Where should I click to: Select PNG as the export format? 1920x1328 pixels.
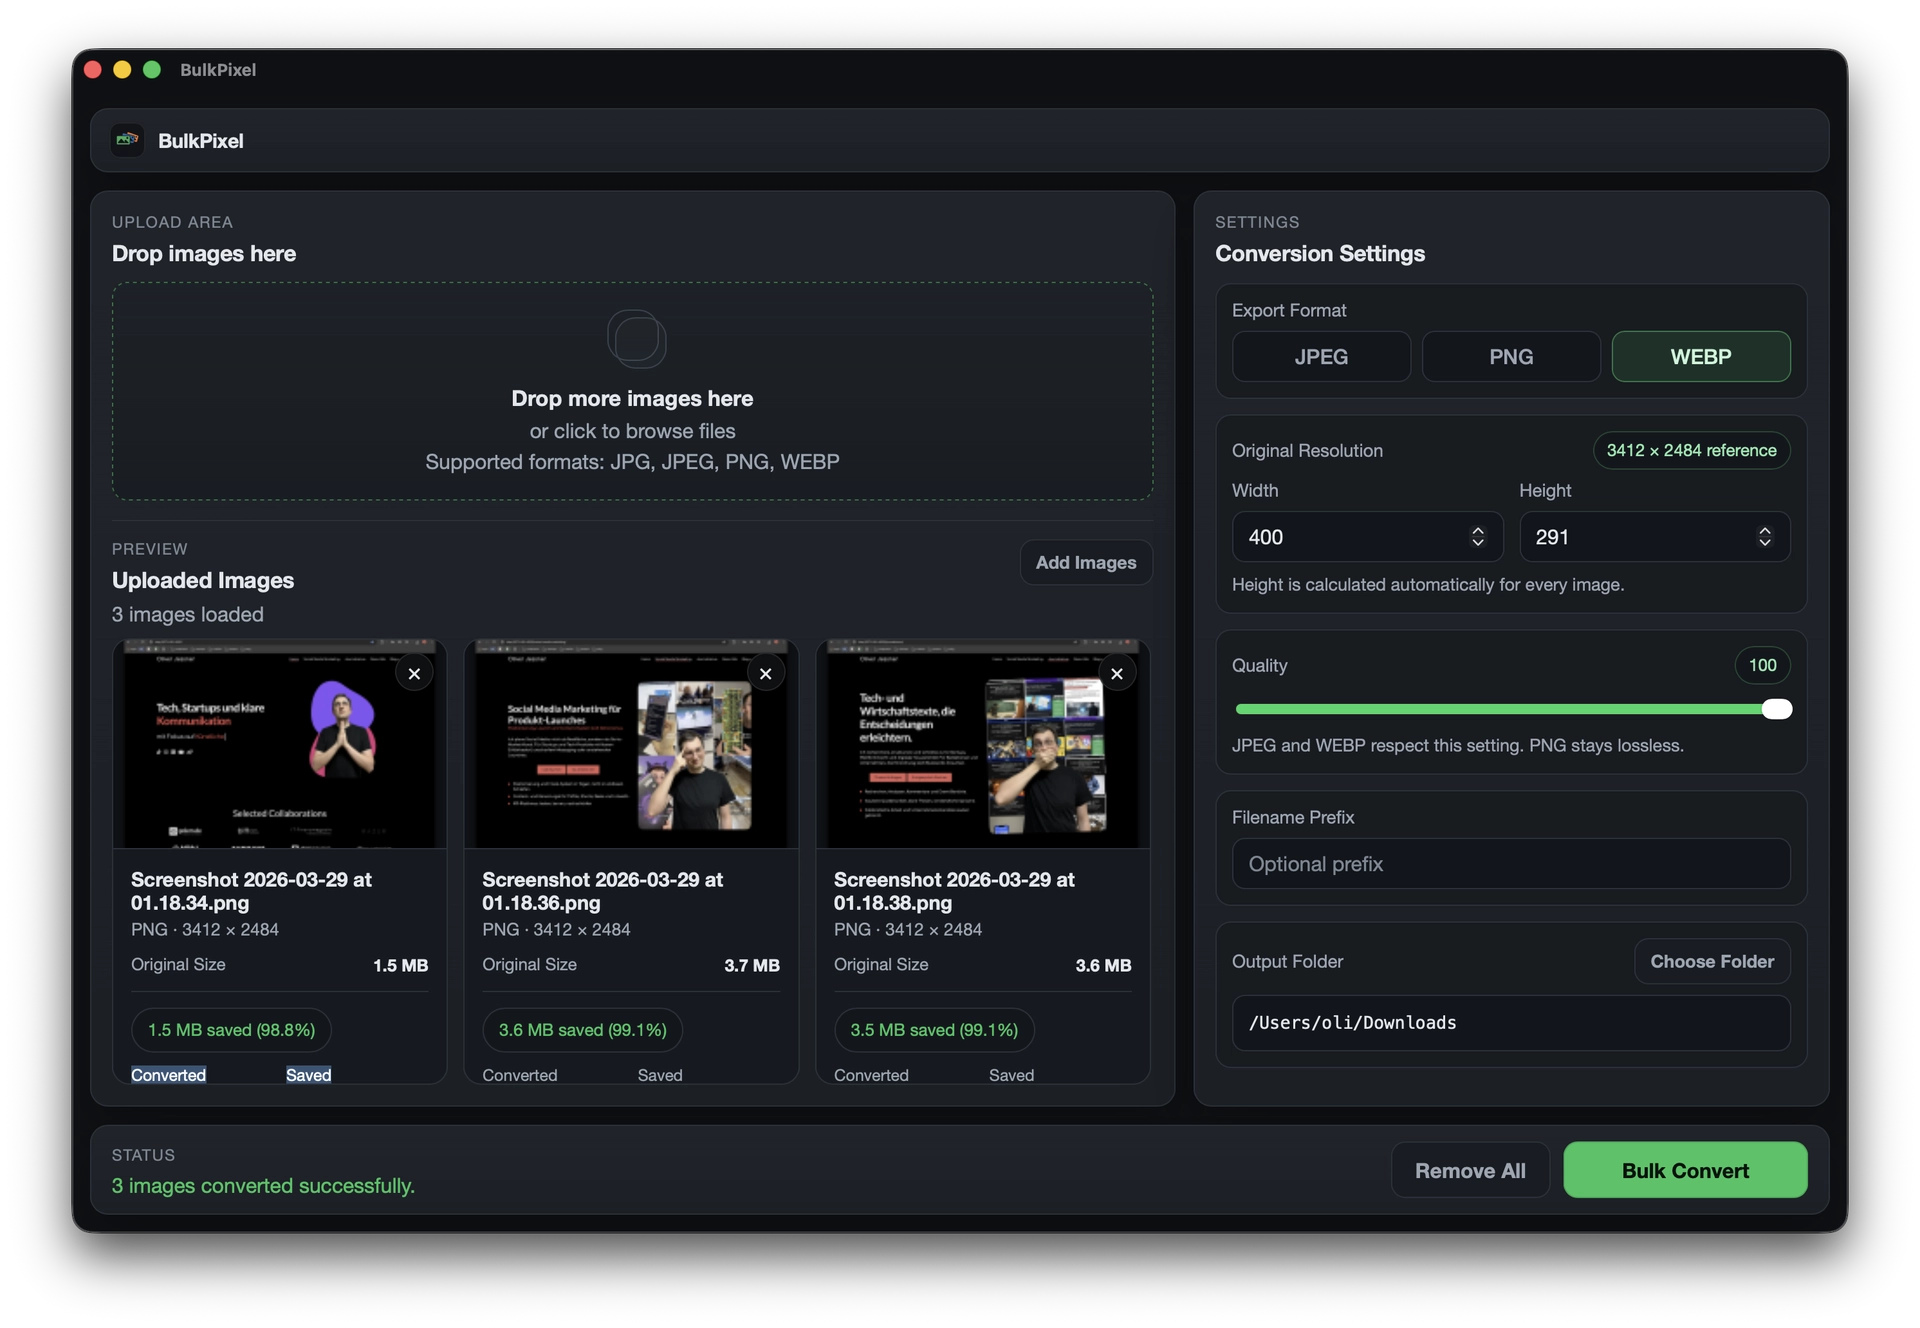coord(1510,356)
